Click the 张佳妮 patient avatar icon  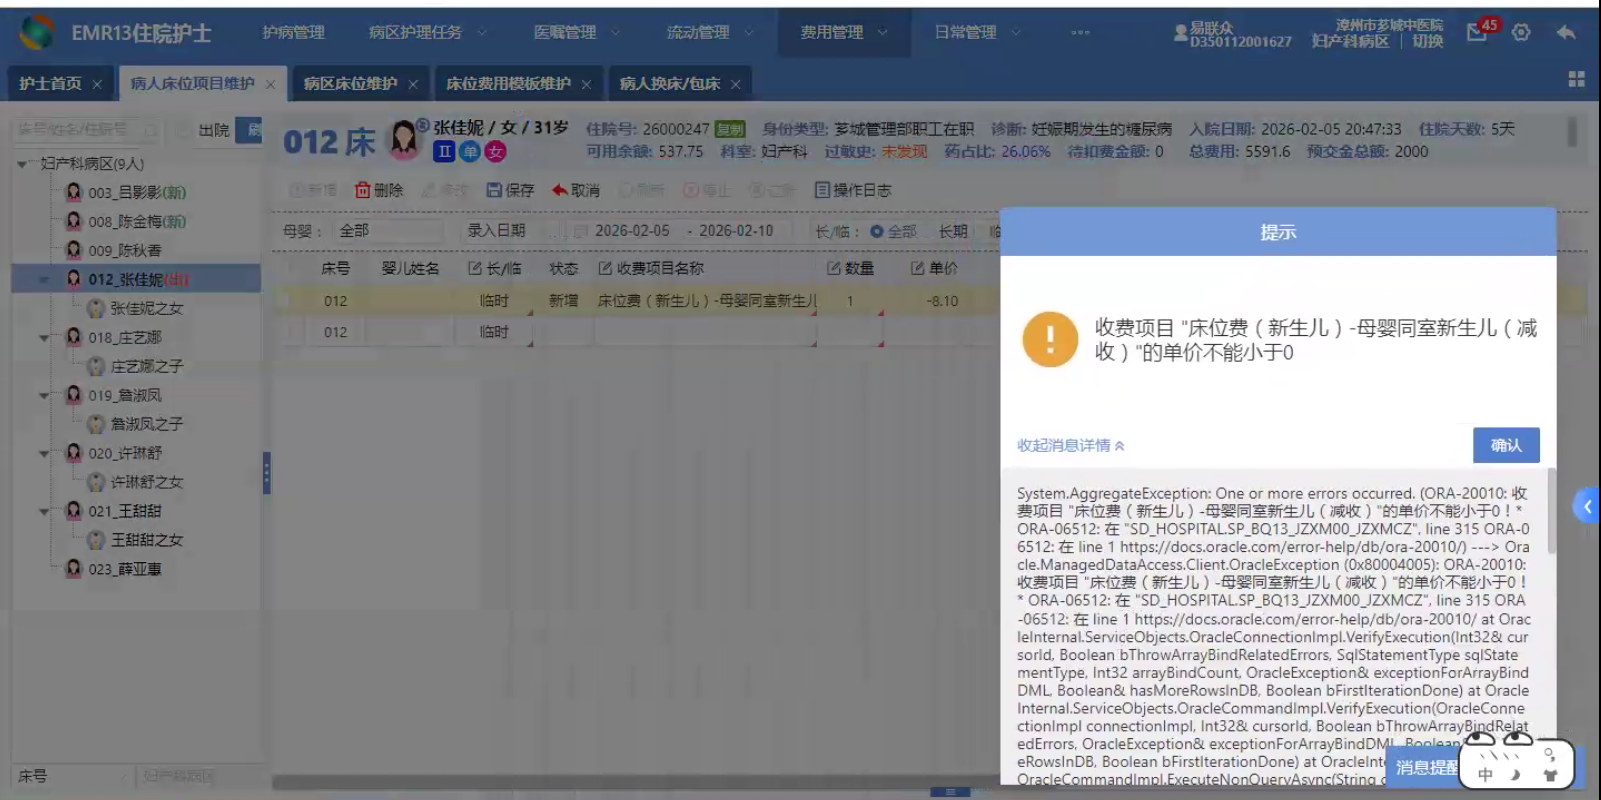[404, 139]
